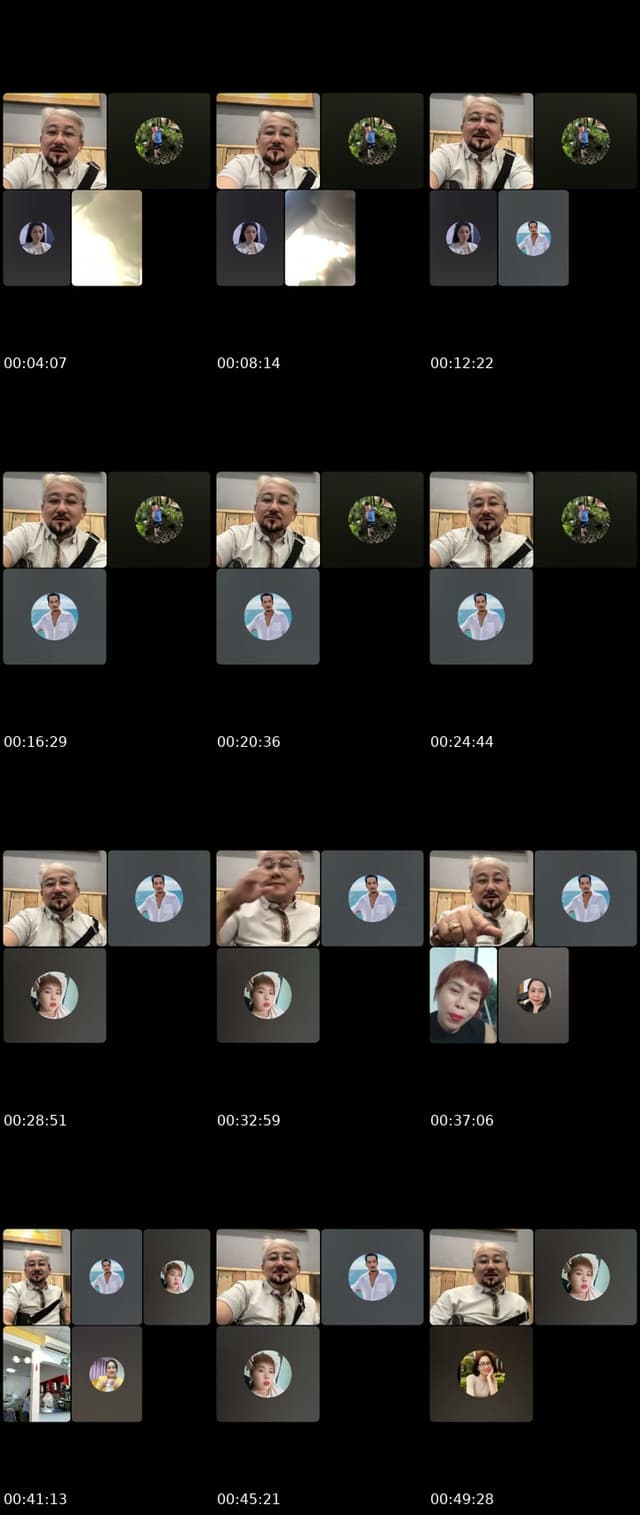Click the 00:16:29 timestamp label
Image resolution: width=640 pixels, height=1515 pixels.
[x=35, y=742]
